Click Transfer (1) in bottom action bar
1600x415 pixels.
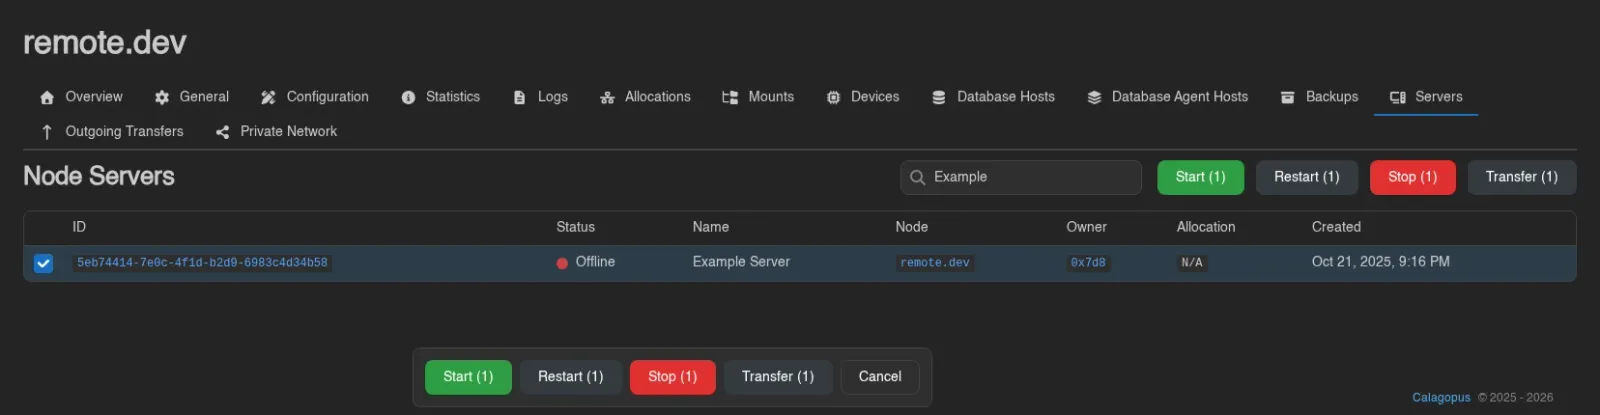778,377
